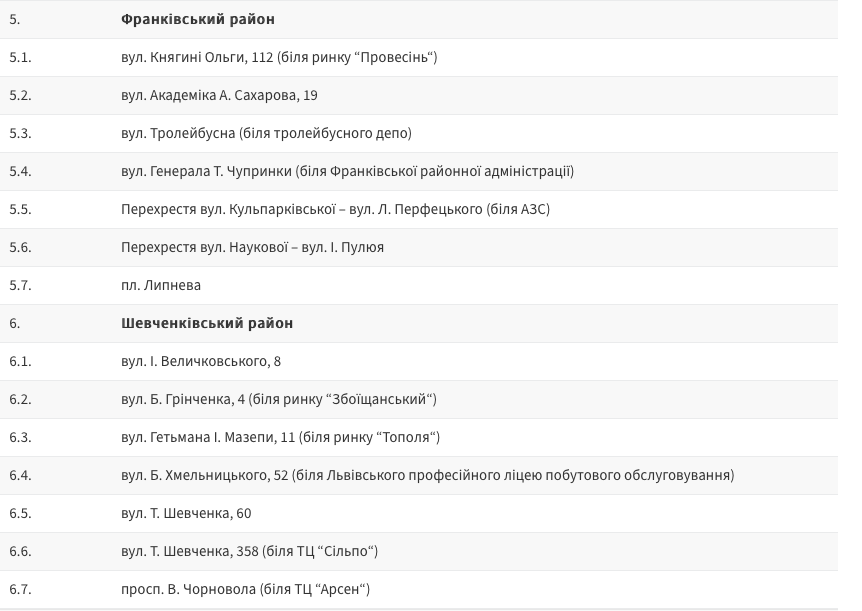Click row number 5.7. in the first column
Screen dimensions: 862x611
20,285
